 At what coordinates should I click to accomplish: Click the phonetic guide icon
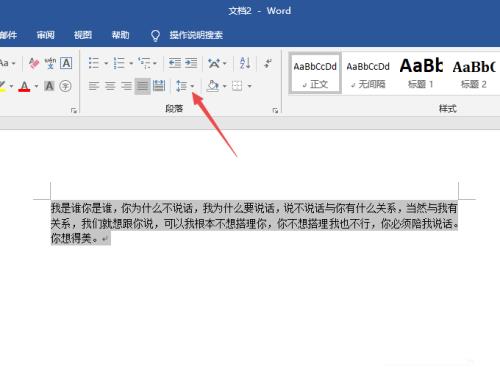[50, 63]
